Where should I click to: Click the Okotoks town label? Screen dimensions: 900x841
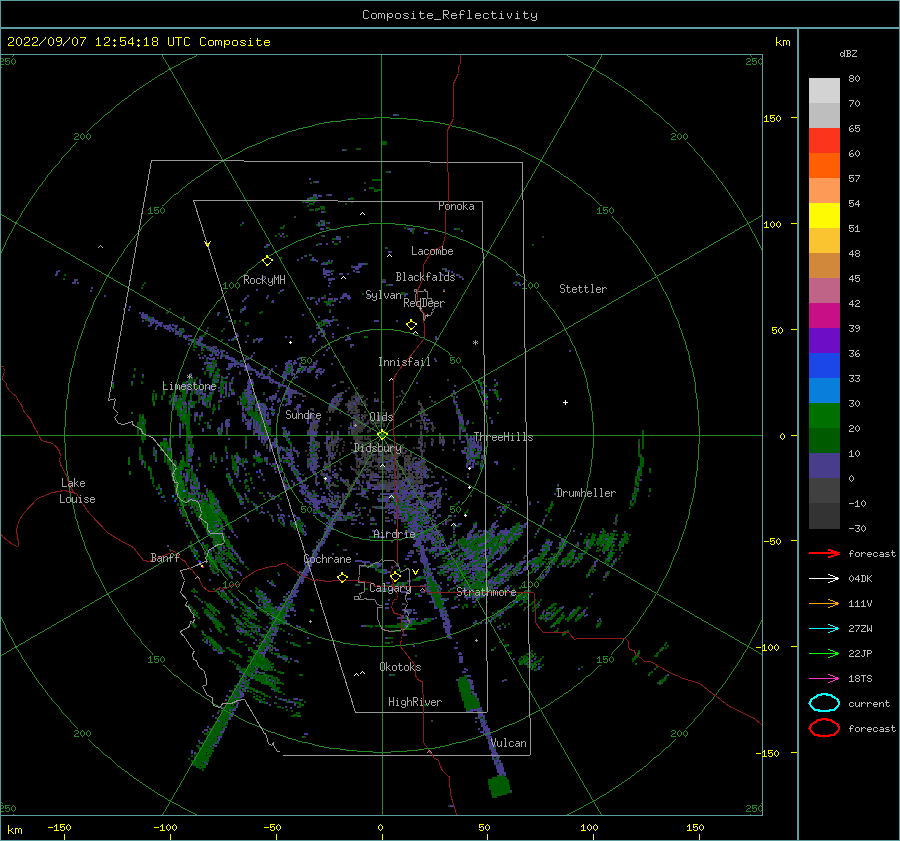401,667
